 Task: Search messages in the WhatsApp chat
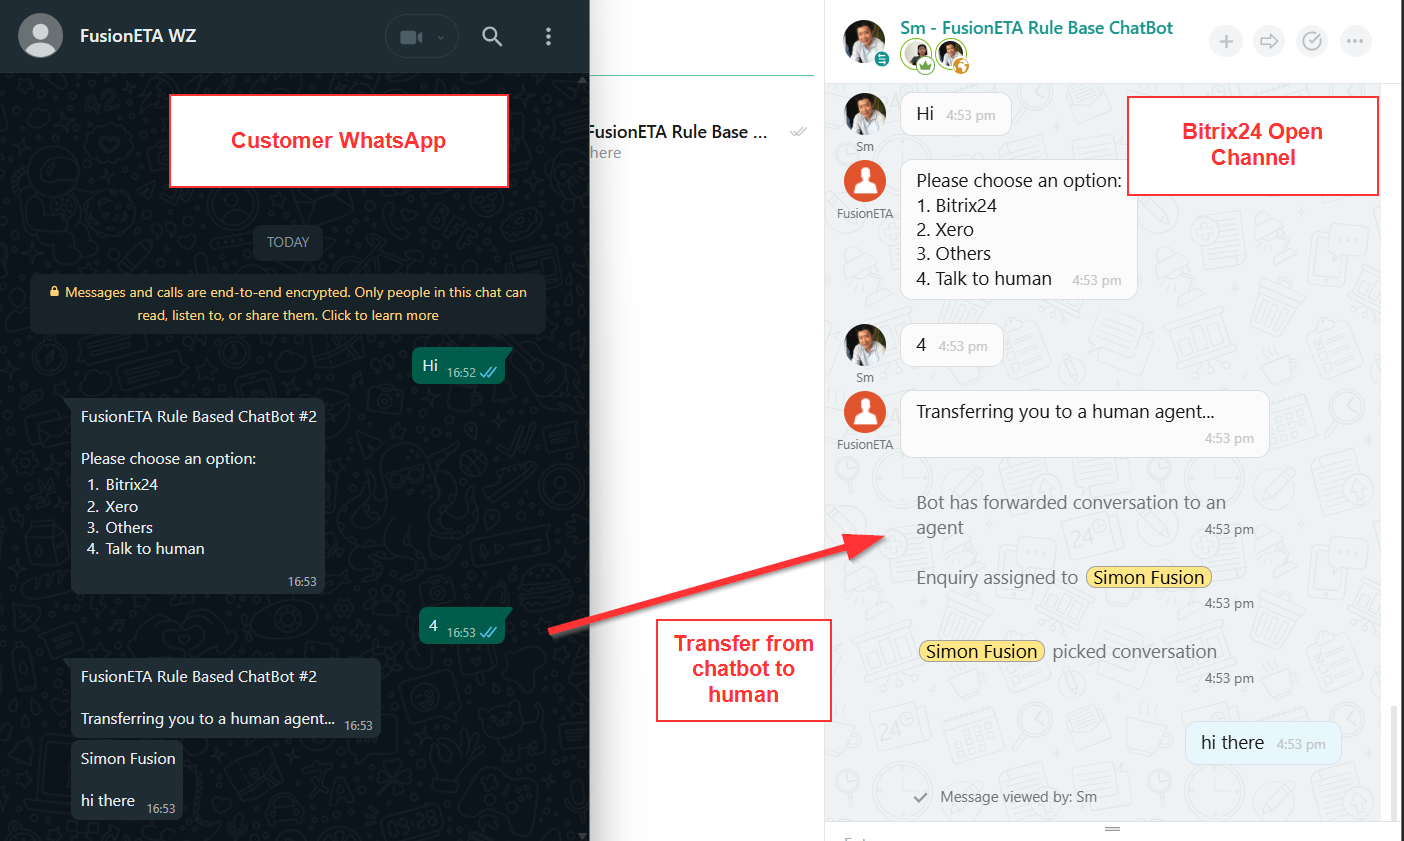[491, 37]
